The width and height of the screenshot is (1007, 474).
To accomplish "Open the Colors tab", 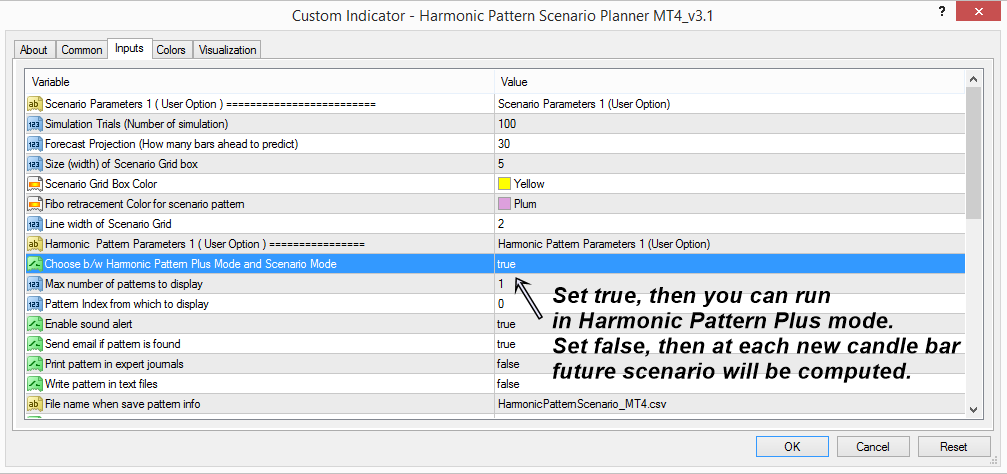I will point(171,50).
